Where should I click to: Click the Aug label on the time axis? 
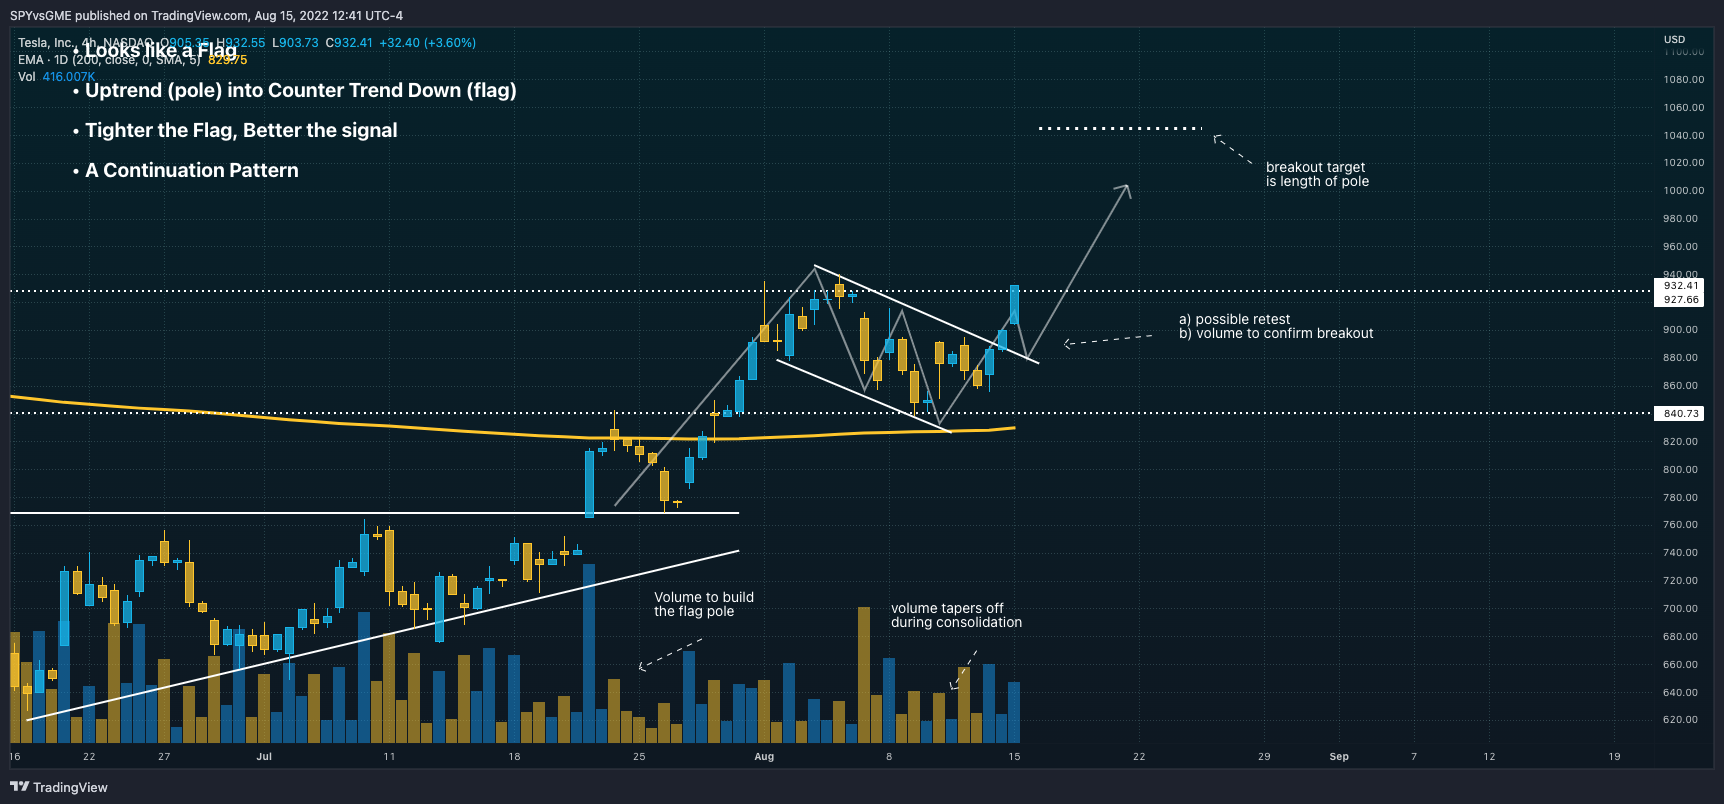pyautogui.click(x=764, y=756)
